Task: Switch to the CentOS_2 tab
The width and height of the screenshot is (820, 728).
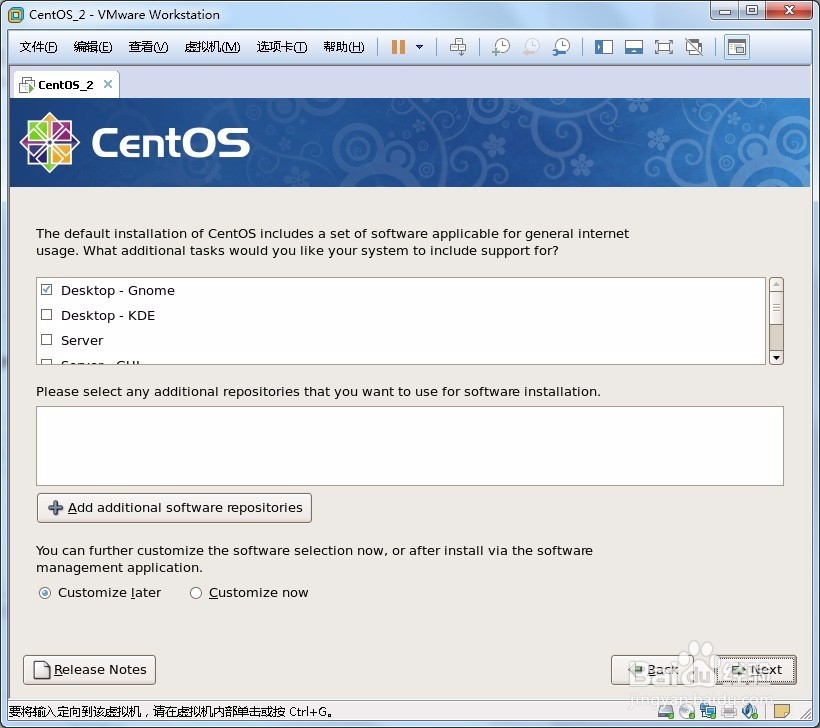Action: pos(66,85)
